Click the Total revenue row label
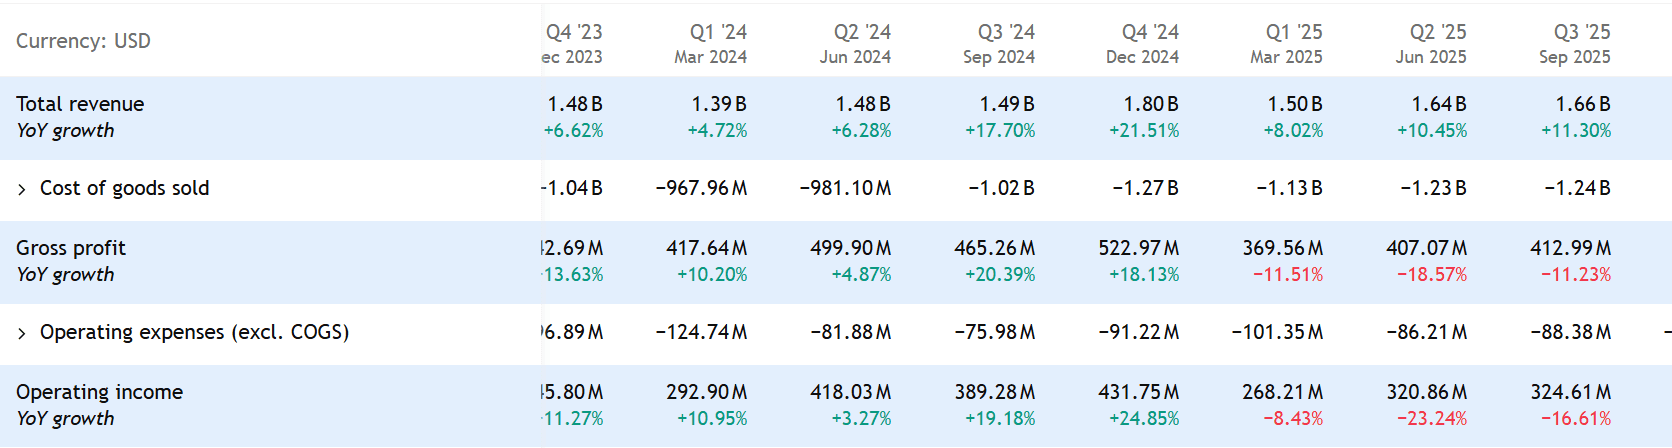The height and width of the screenshot is (448, 1672). click(x=80, y=104)
